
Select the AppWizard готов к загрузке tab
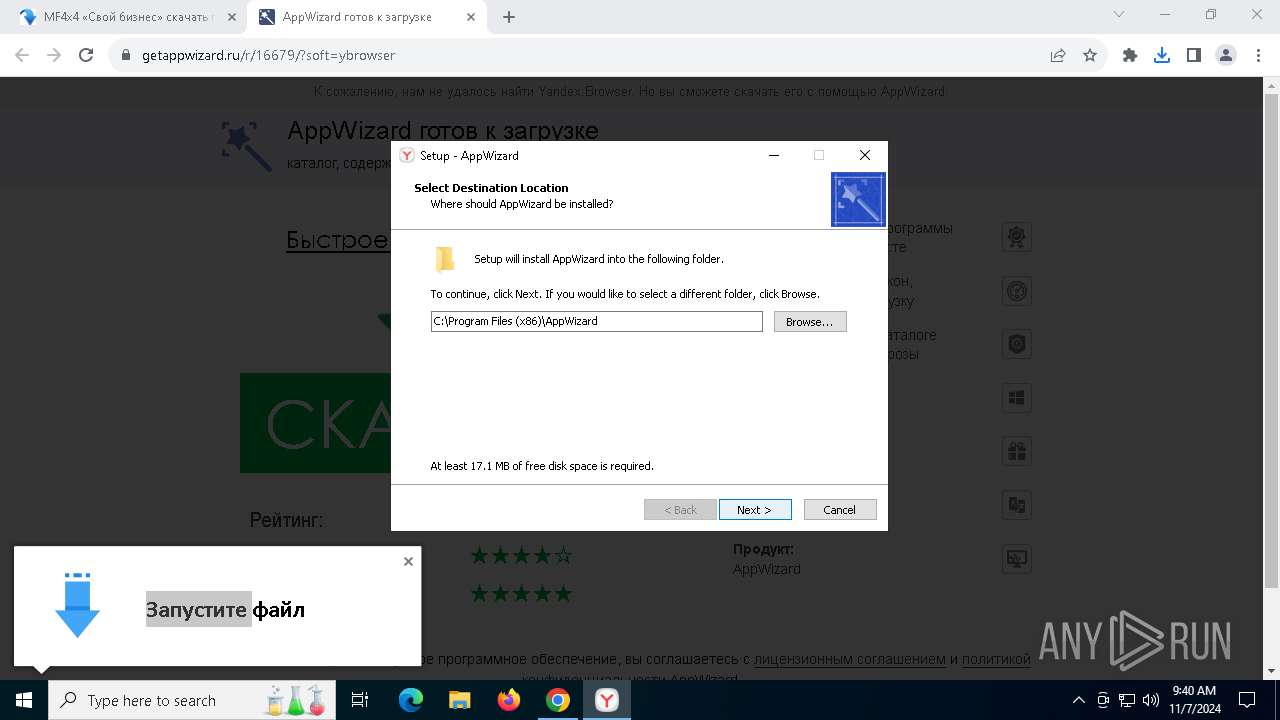click(x=369, y=17)
